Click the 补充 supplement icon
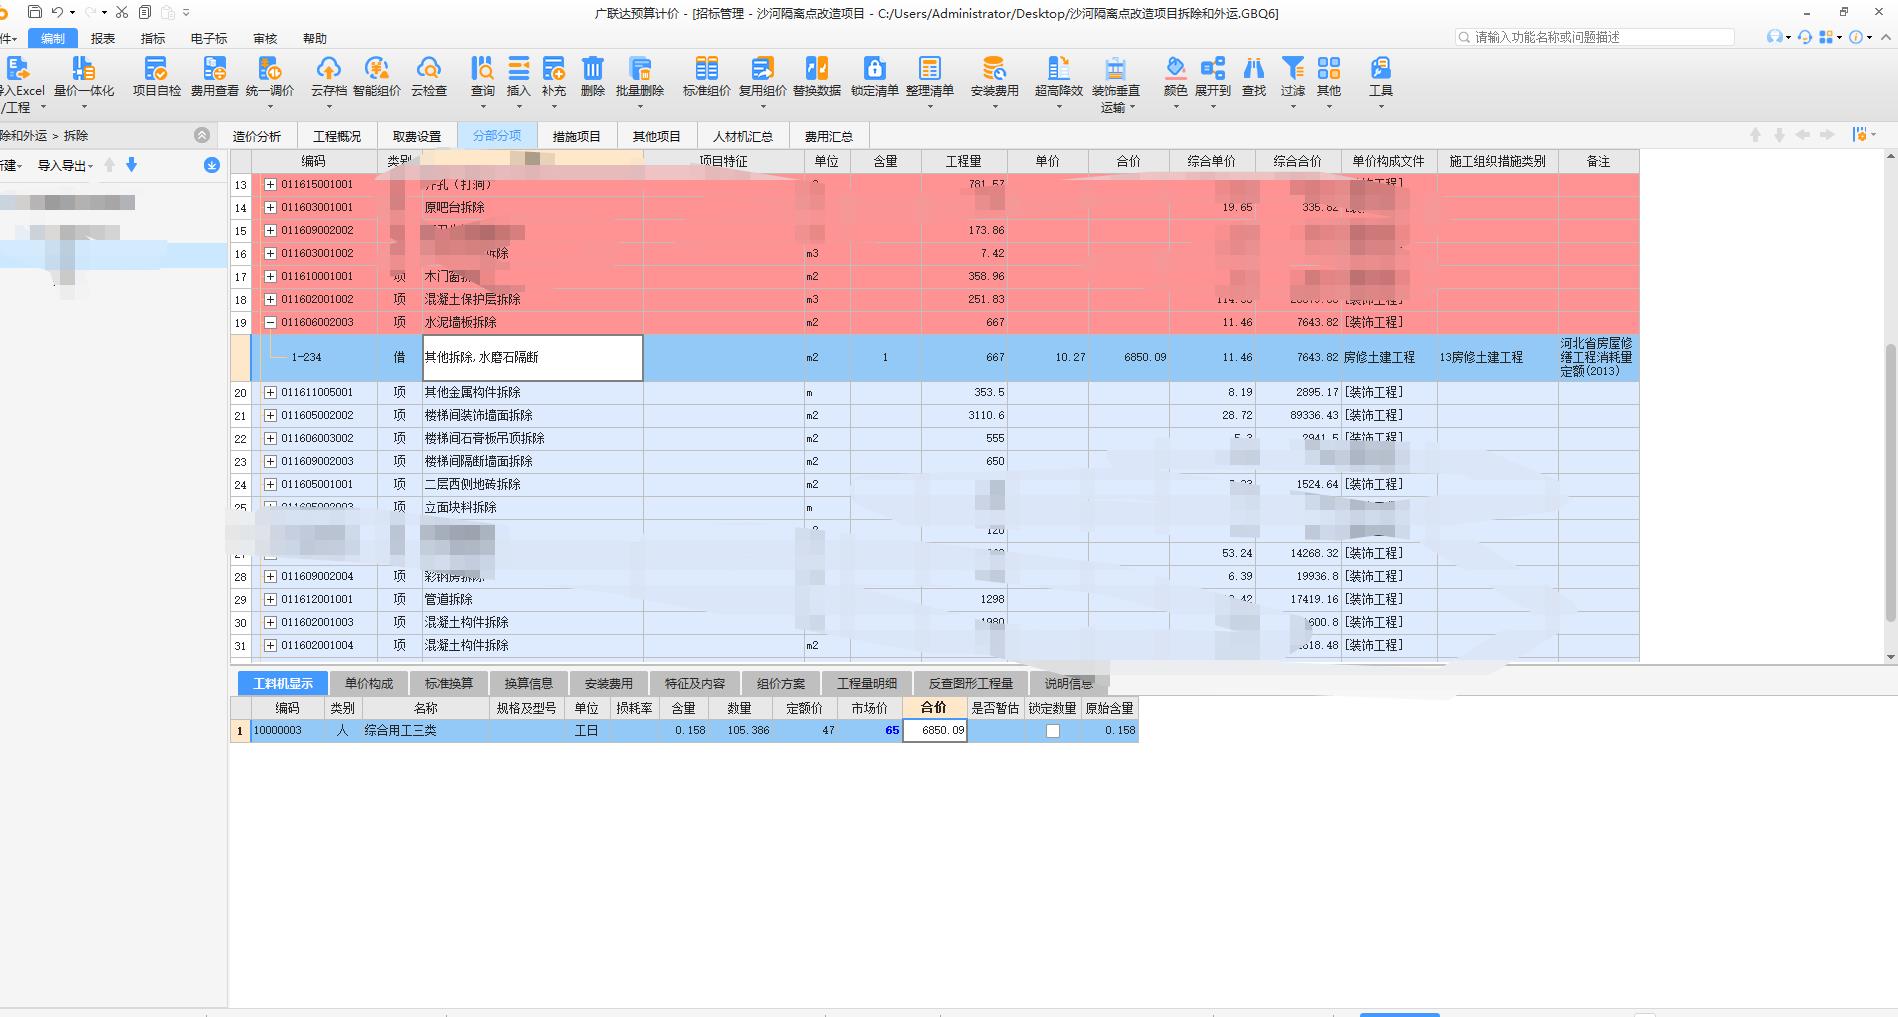Viewport: 1898px width, 1017px height. 554,69
